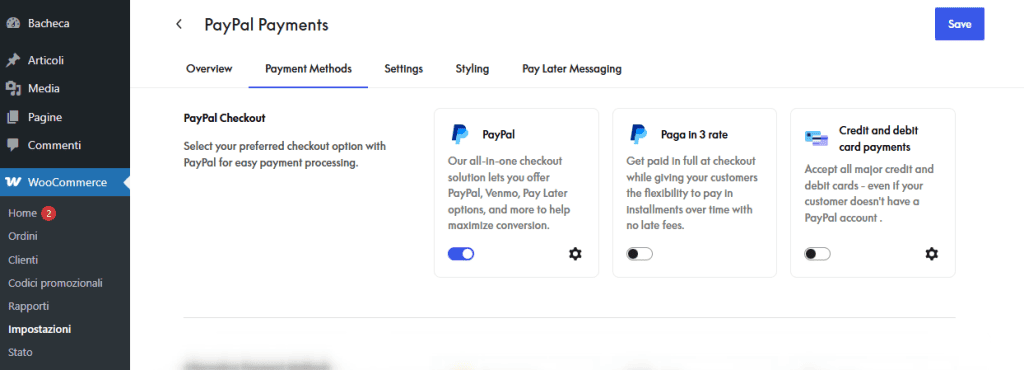Open Codici promozionali link

click(55, 283)
